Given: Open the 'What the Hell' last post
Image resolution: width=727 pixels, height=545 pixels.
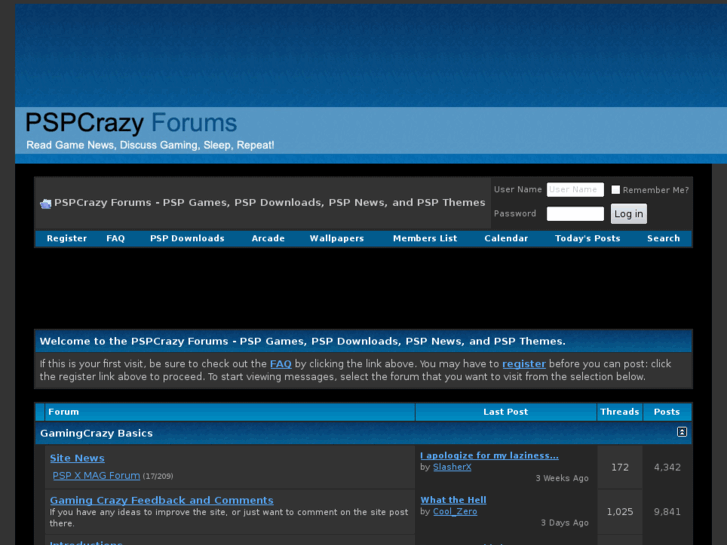Looking at the screenshot, I should point(453,500).
